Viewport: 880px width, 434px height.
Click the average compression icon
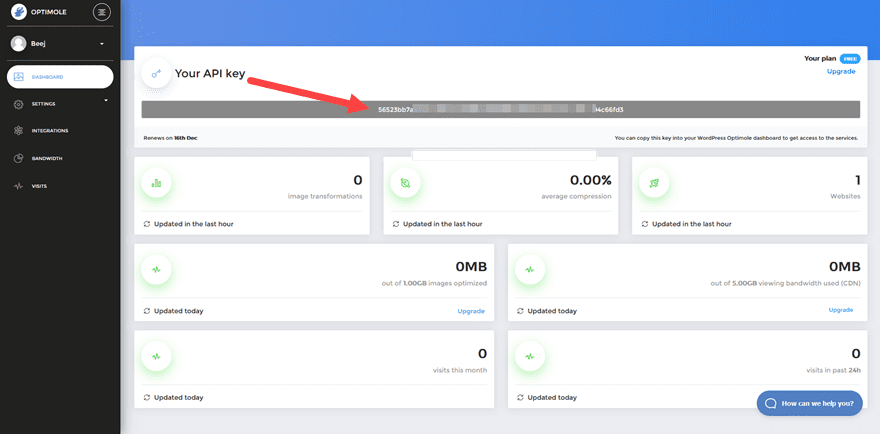coord(405,183)
